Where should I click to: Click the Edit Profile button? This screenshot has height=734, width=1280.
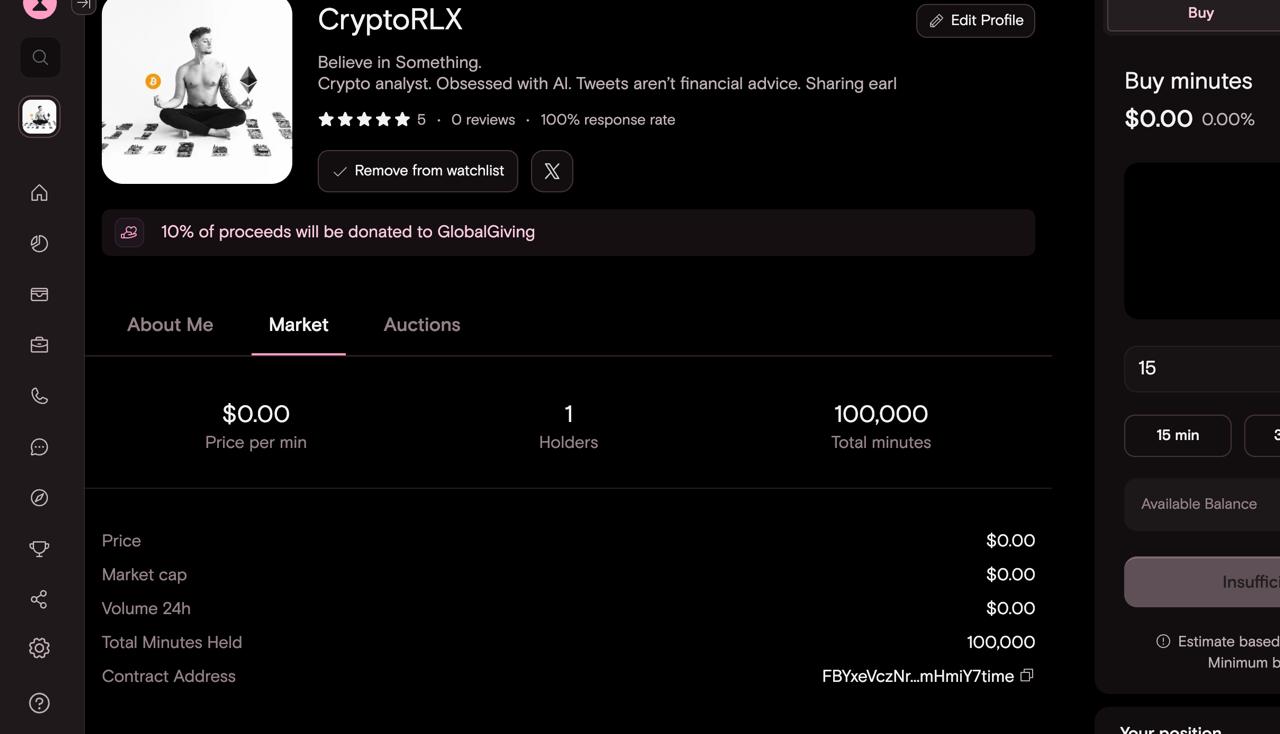[975, 20]
